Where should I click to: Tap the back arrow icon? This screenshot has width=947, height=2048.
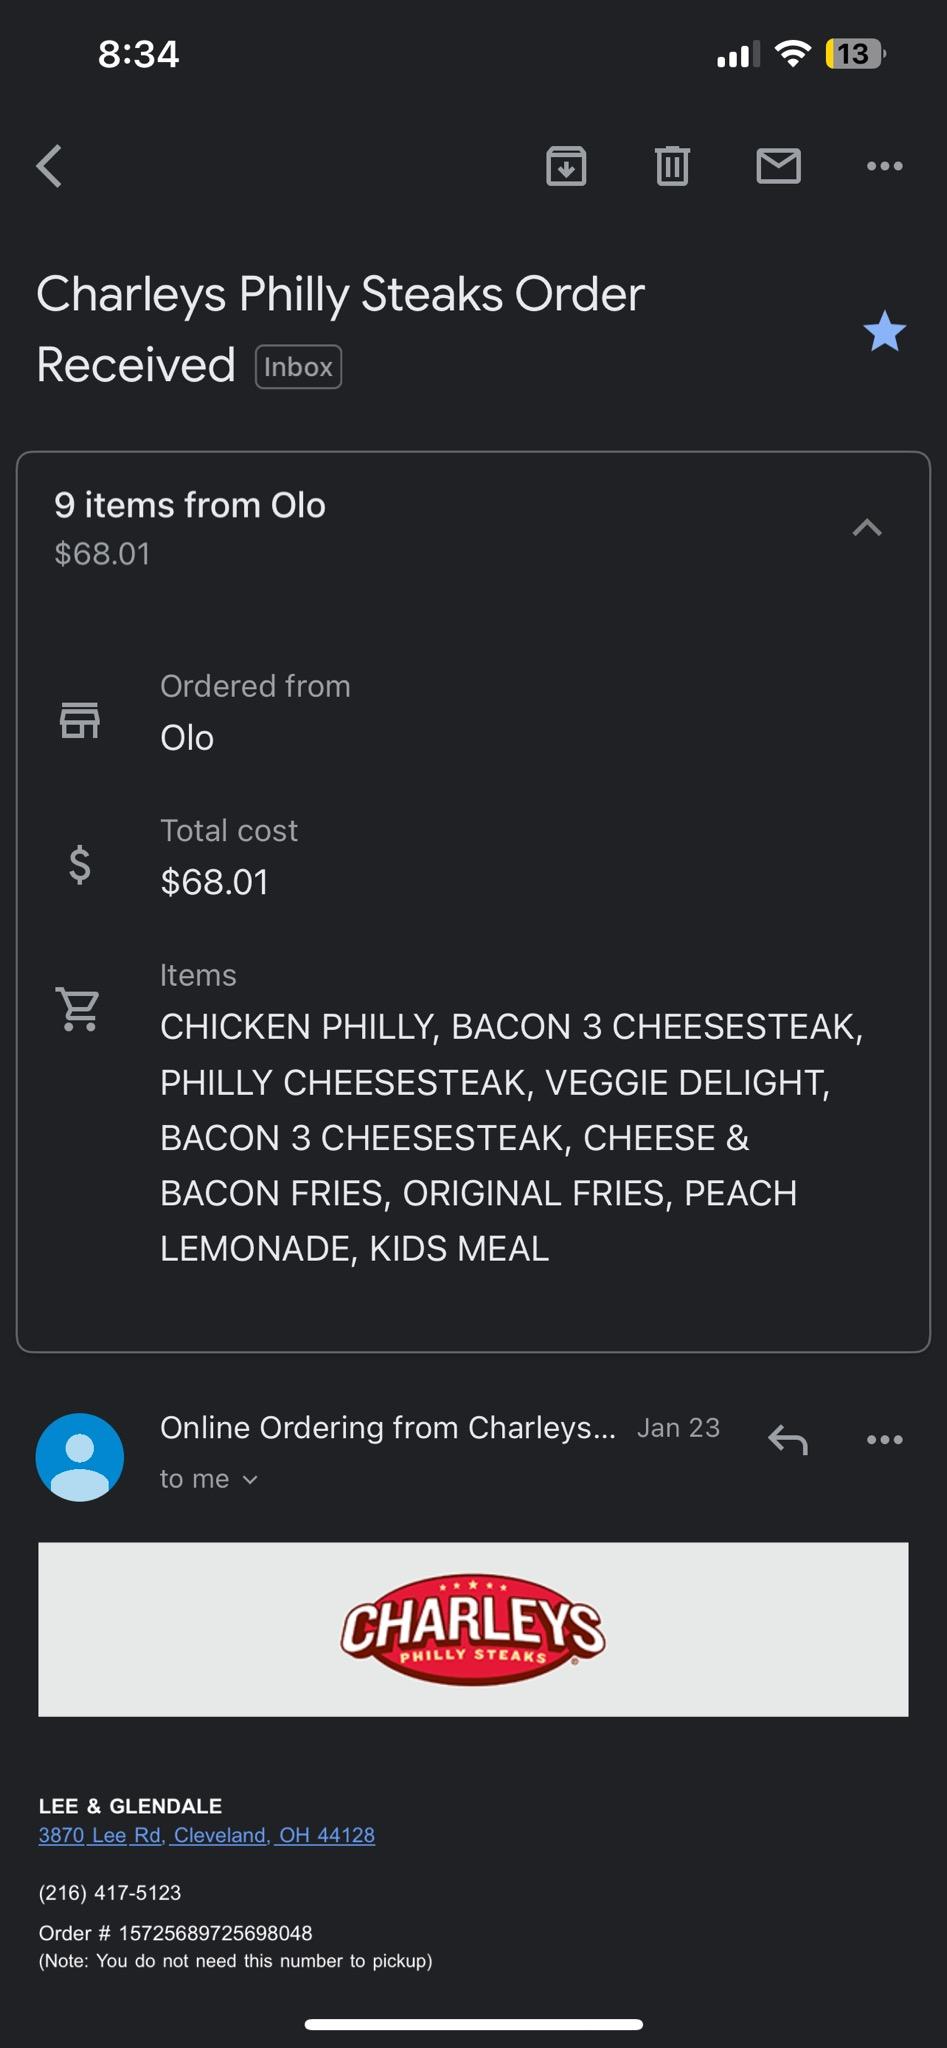(50, 166)
